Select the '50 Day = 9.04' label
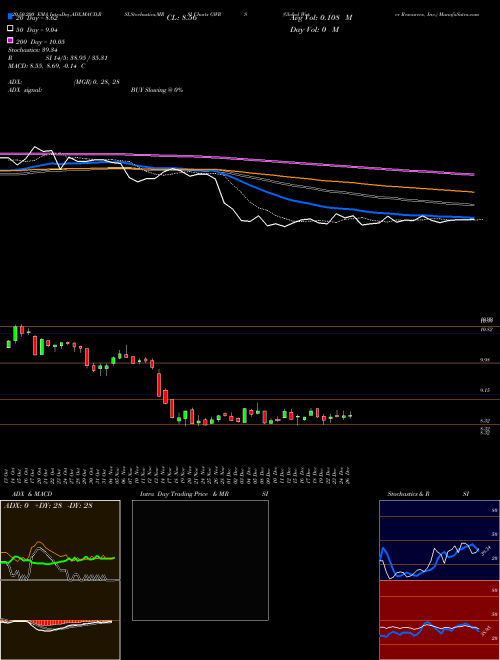 [x=36, y=30]
